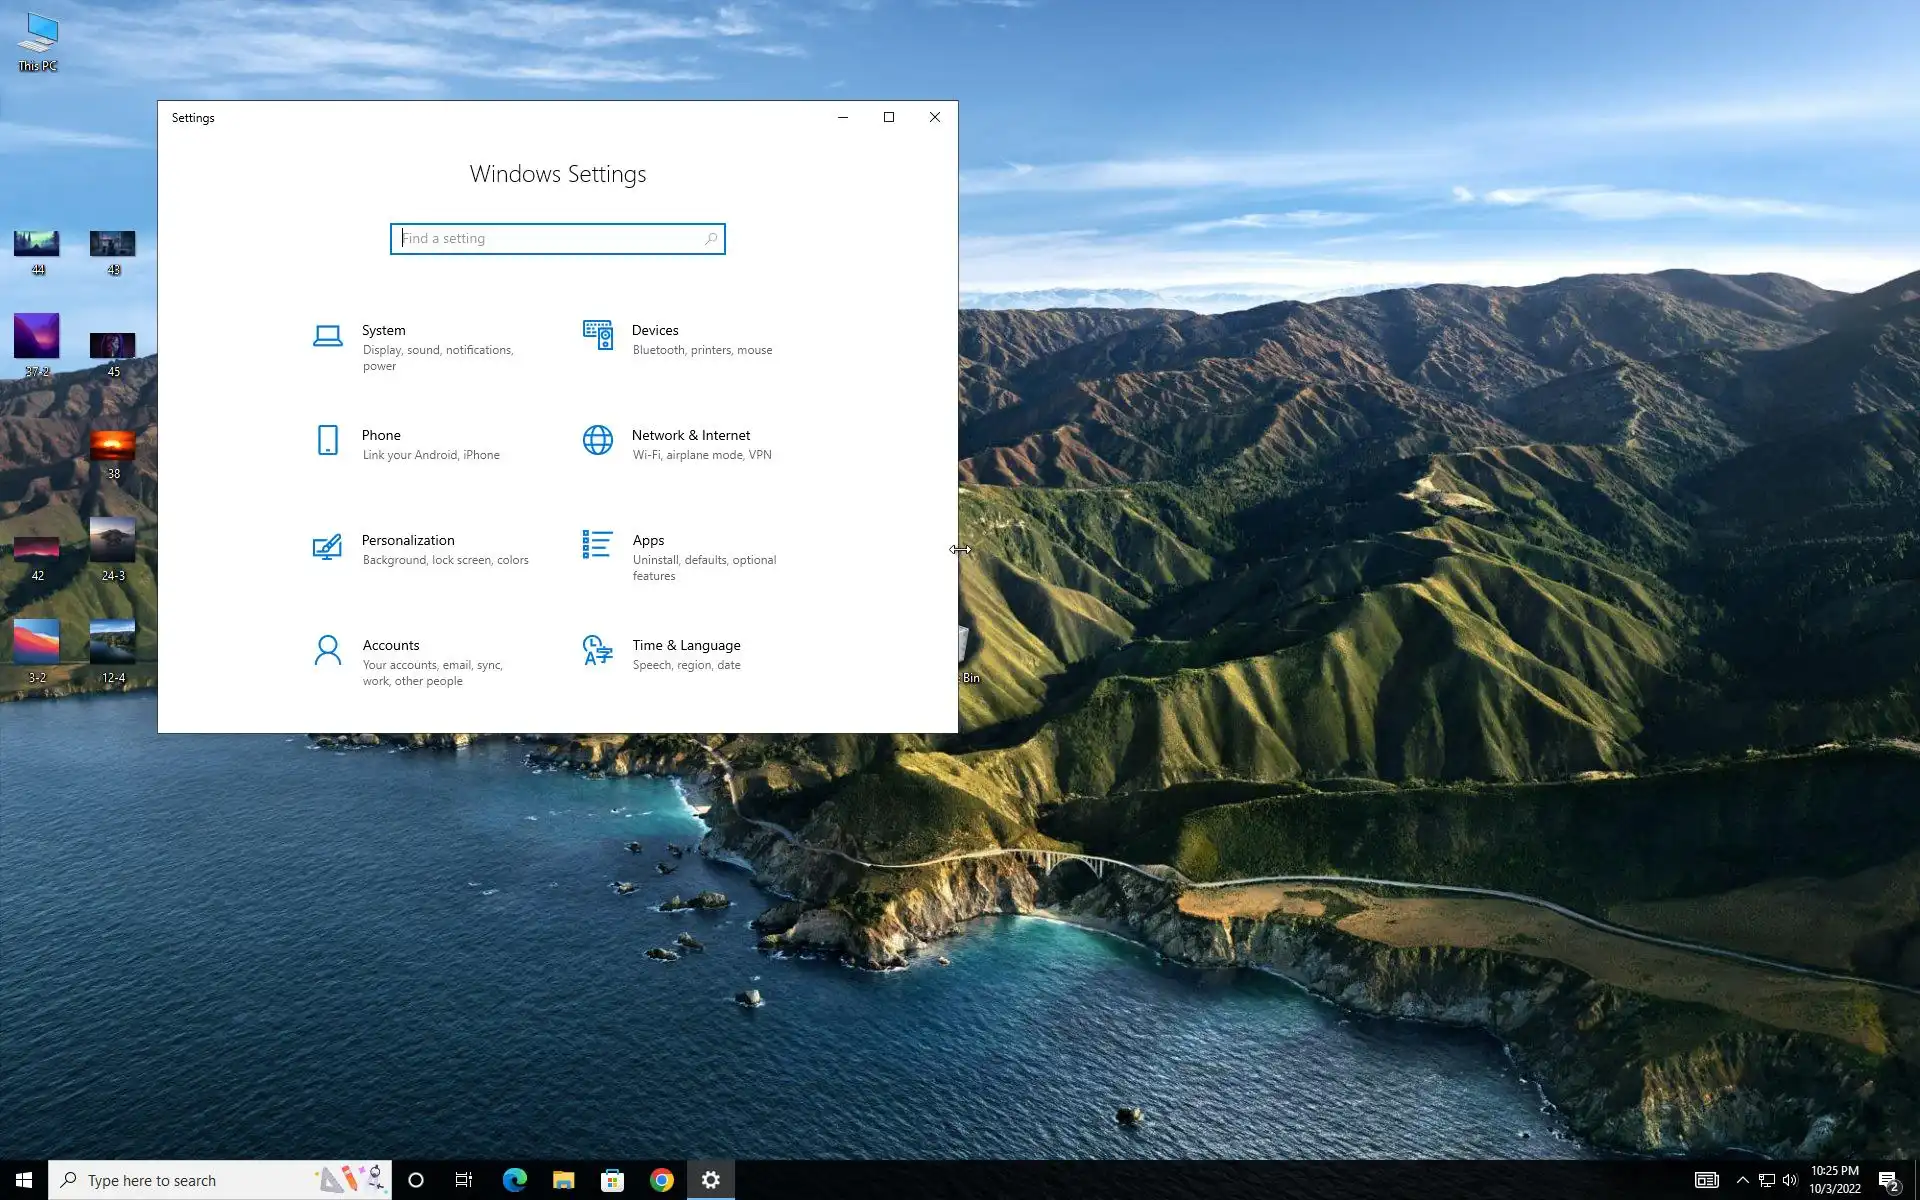Click the Find a setting search box

click(548, 239)
